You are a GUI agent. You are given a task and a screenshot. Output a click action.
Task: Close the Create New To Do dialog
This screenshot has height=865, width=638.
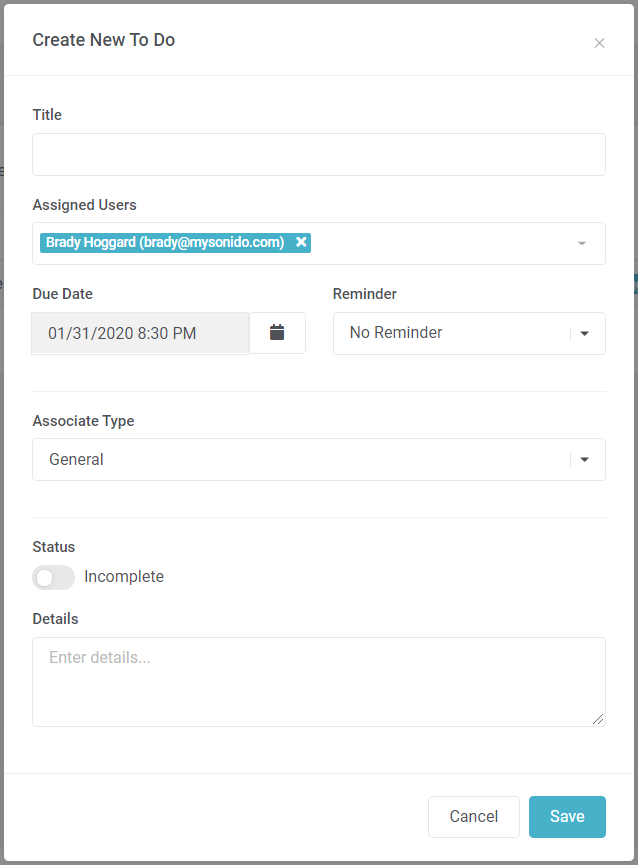tap(599, 43)
